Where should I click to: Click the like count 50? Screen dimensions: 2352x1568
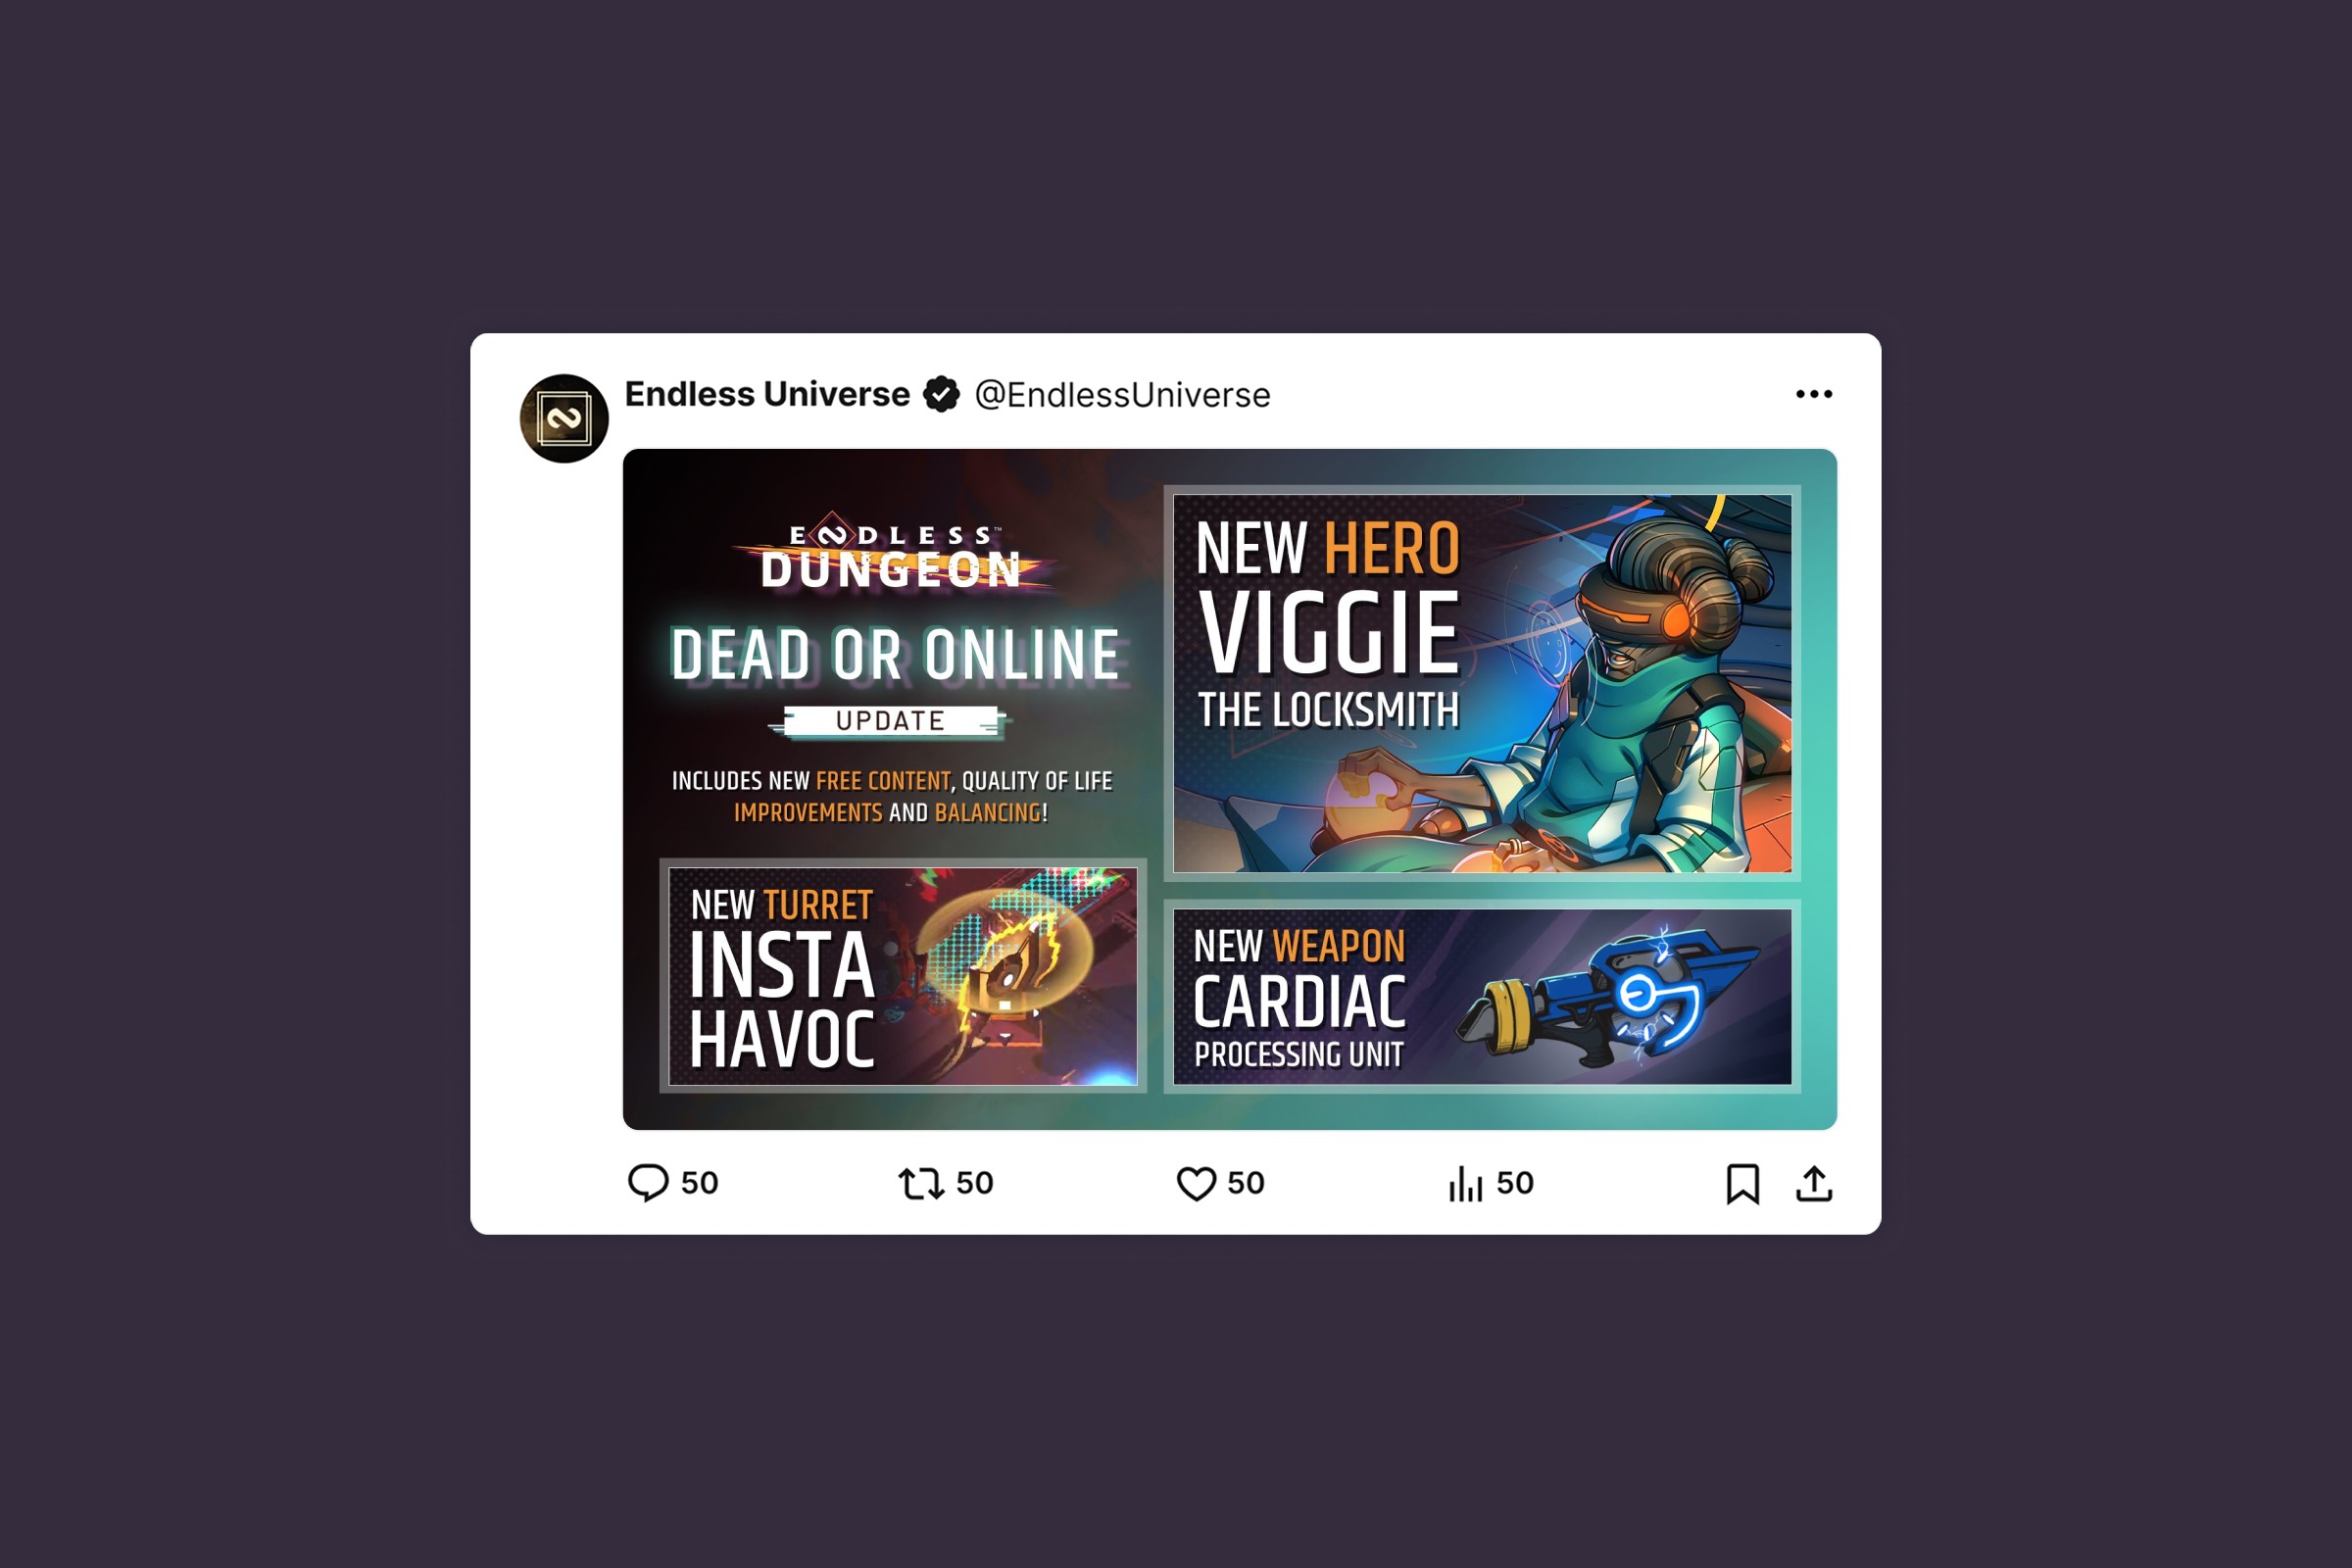tap(1246, 1183)
